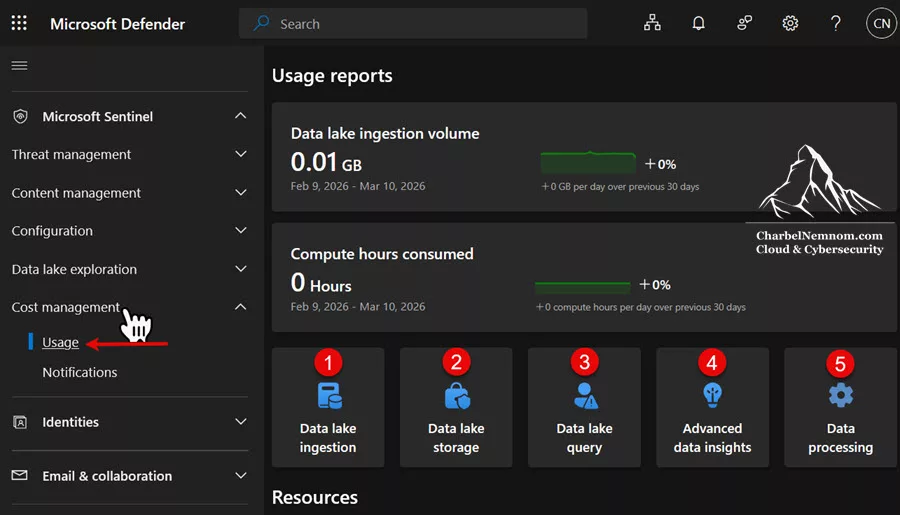
Task: Click the search magnifier icon
Action: click(261, 24)
